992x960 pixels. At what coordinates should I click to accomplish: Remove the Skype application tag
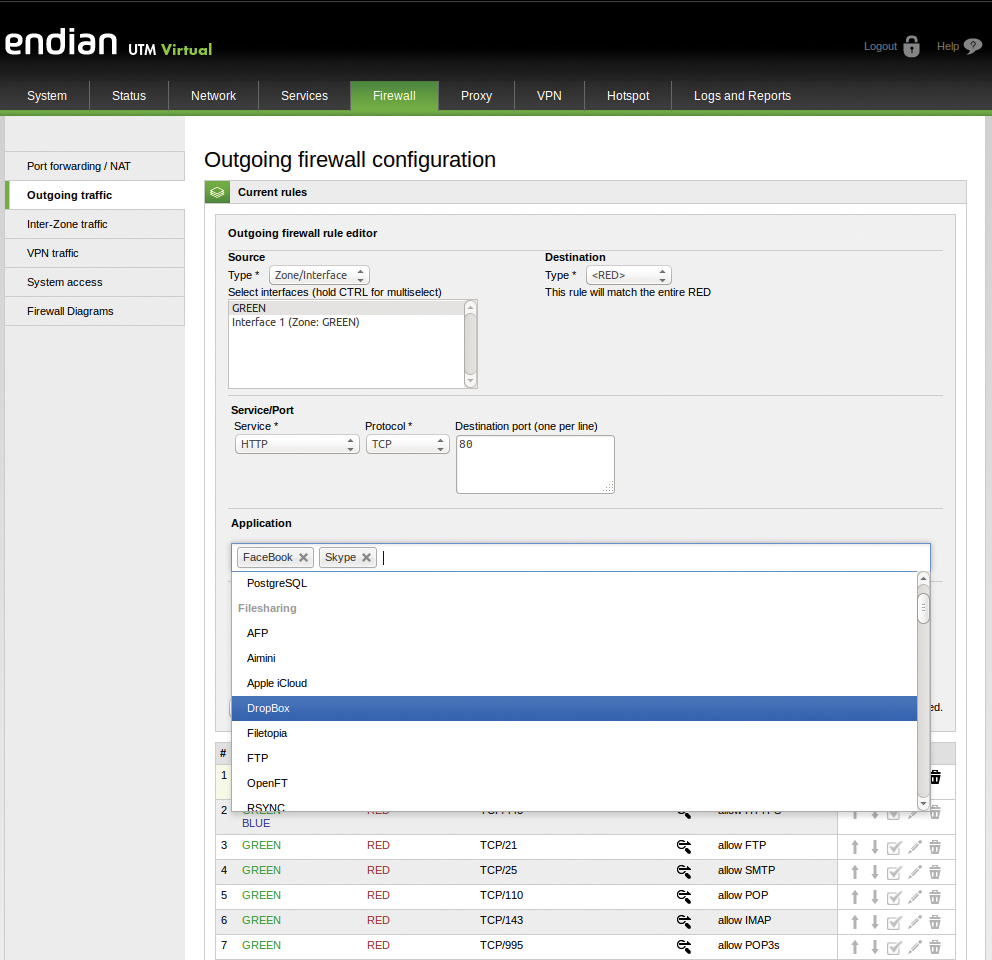coord(366,558)
